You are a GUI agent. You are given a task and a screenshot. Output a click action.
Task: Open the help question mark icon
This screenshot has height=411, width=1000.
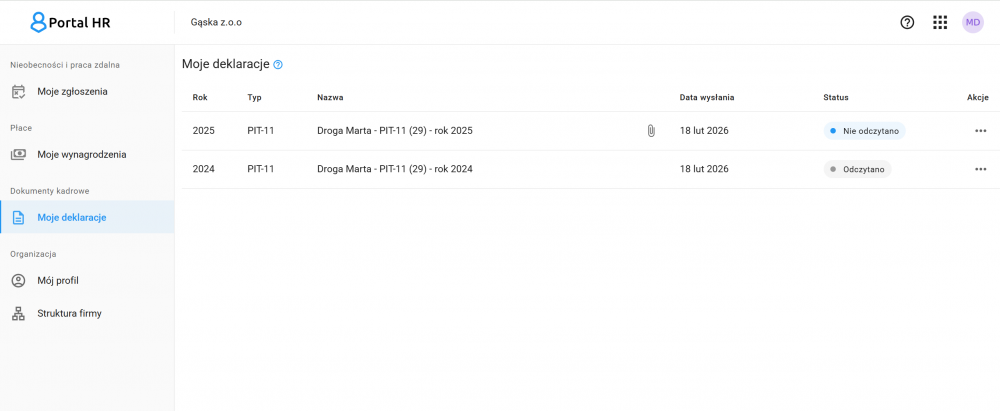click(907, 22)
